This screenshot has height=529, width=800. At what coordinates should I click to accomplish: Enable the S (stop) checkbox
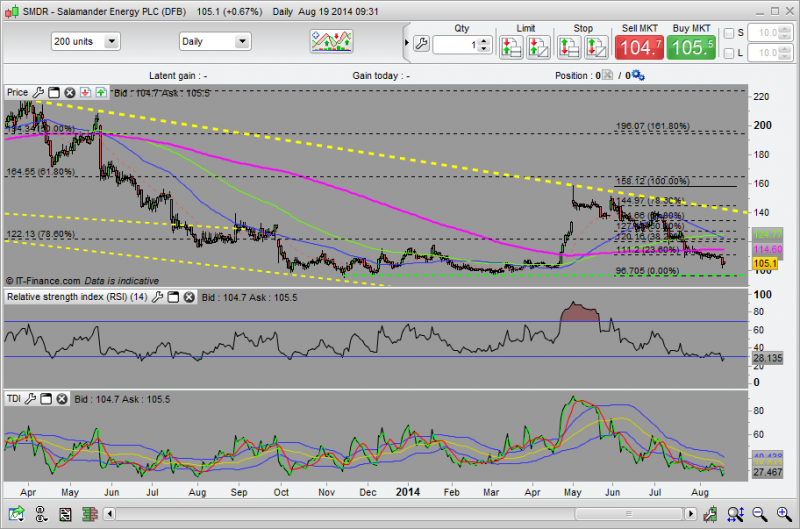pyautogui.click(x=727, y=33)
